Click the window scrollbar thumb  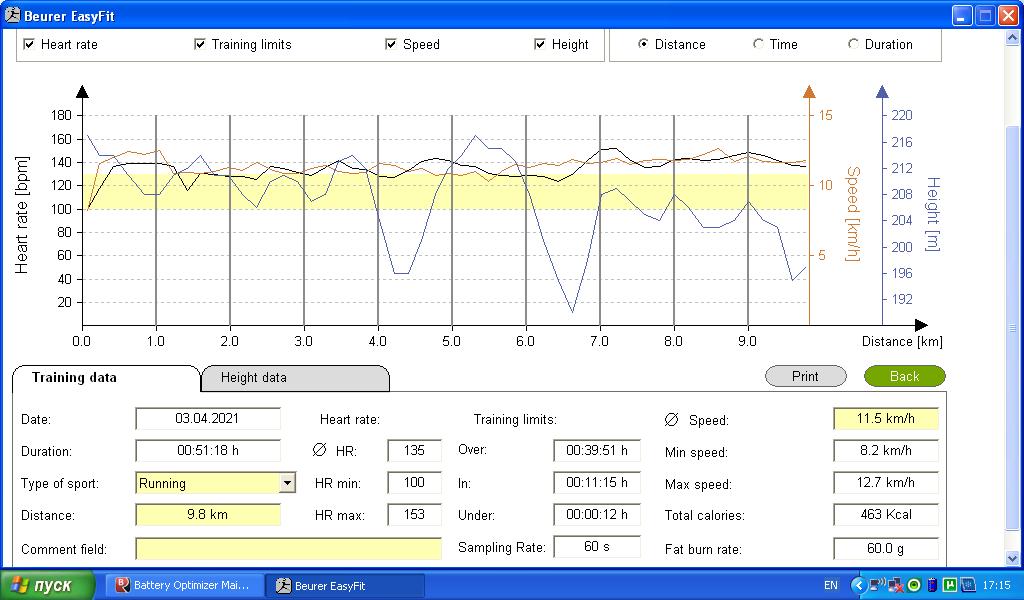tap(1012, 326)
